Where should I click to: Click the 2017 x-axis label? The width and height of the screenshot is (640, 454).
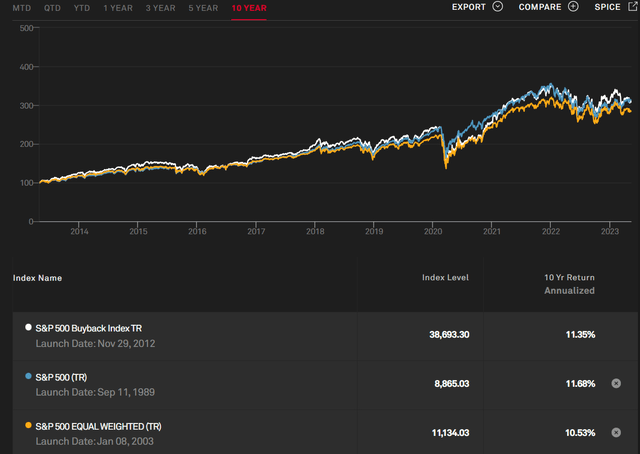[x=256, y=231]
